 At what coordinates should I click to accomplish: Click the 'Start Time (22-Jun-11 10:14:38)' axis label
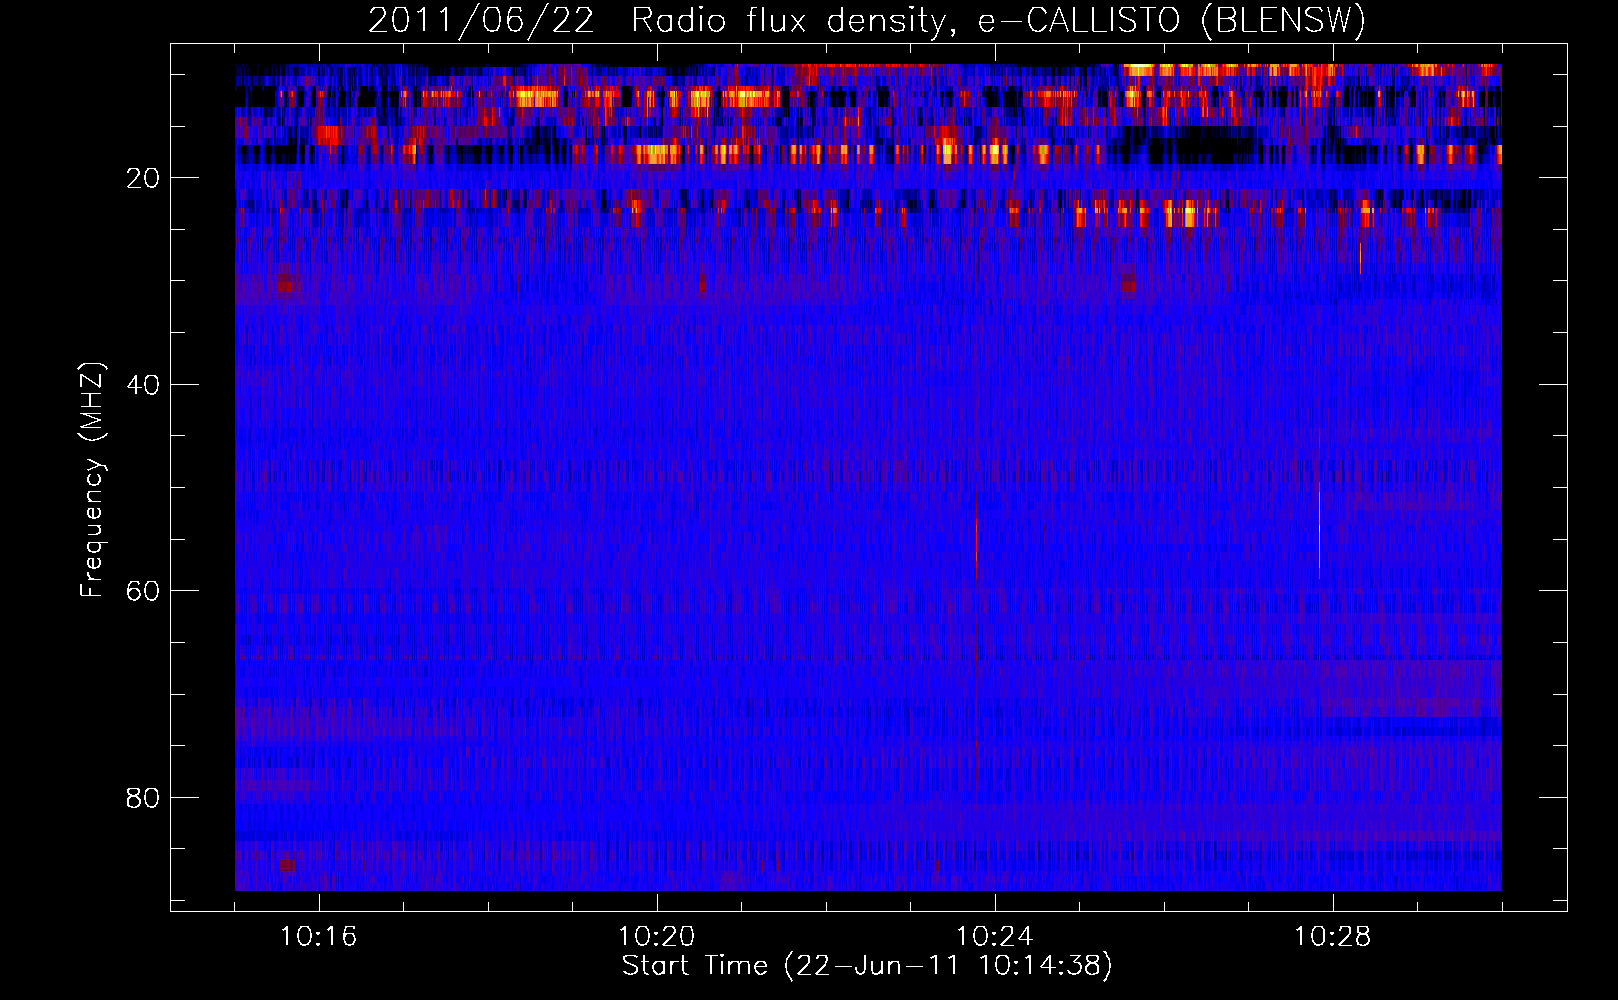[x=867, y=966]
